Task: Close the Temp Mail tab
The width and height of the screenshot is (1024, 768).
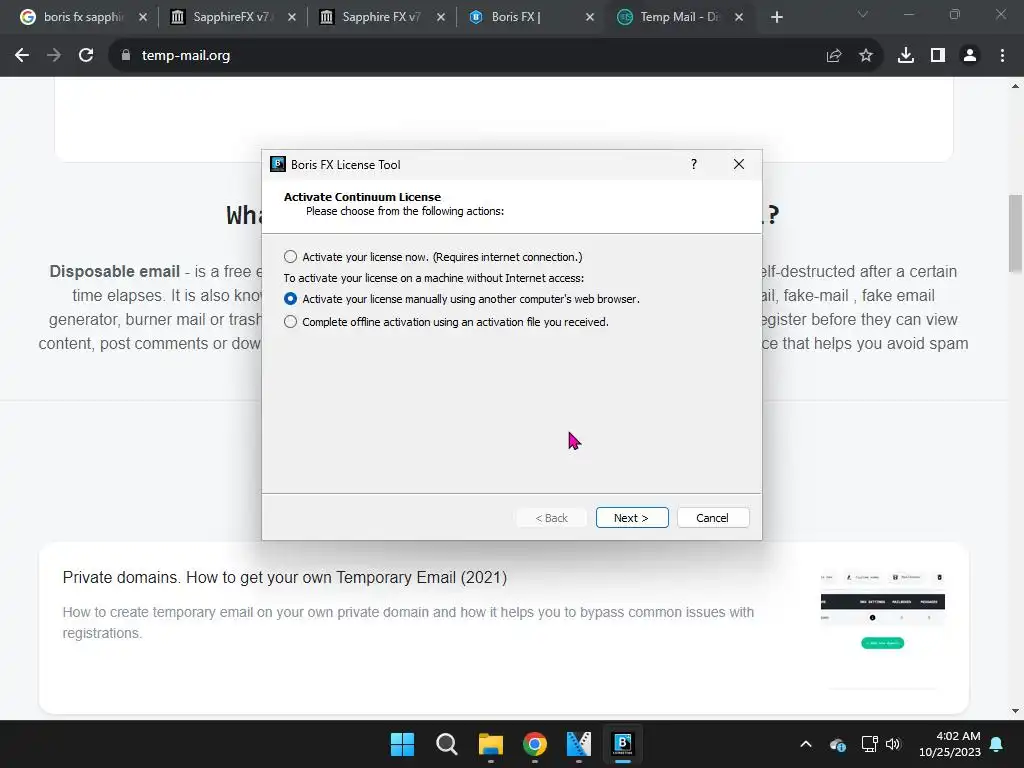Action: click(739, 18)
